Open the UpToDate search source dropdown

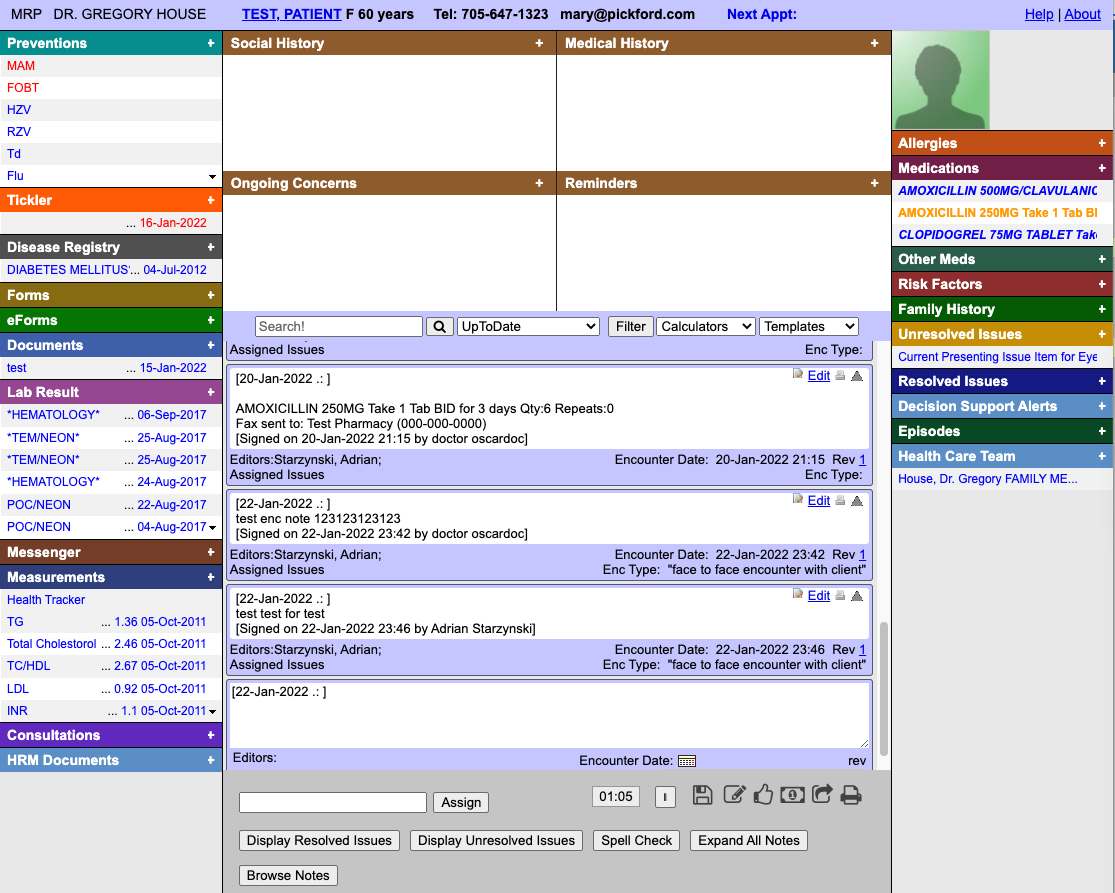pos(528,327)
